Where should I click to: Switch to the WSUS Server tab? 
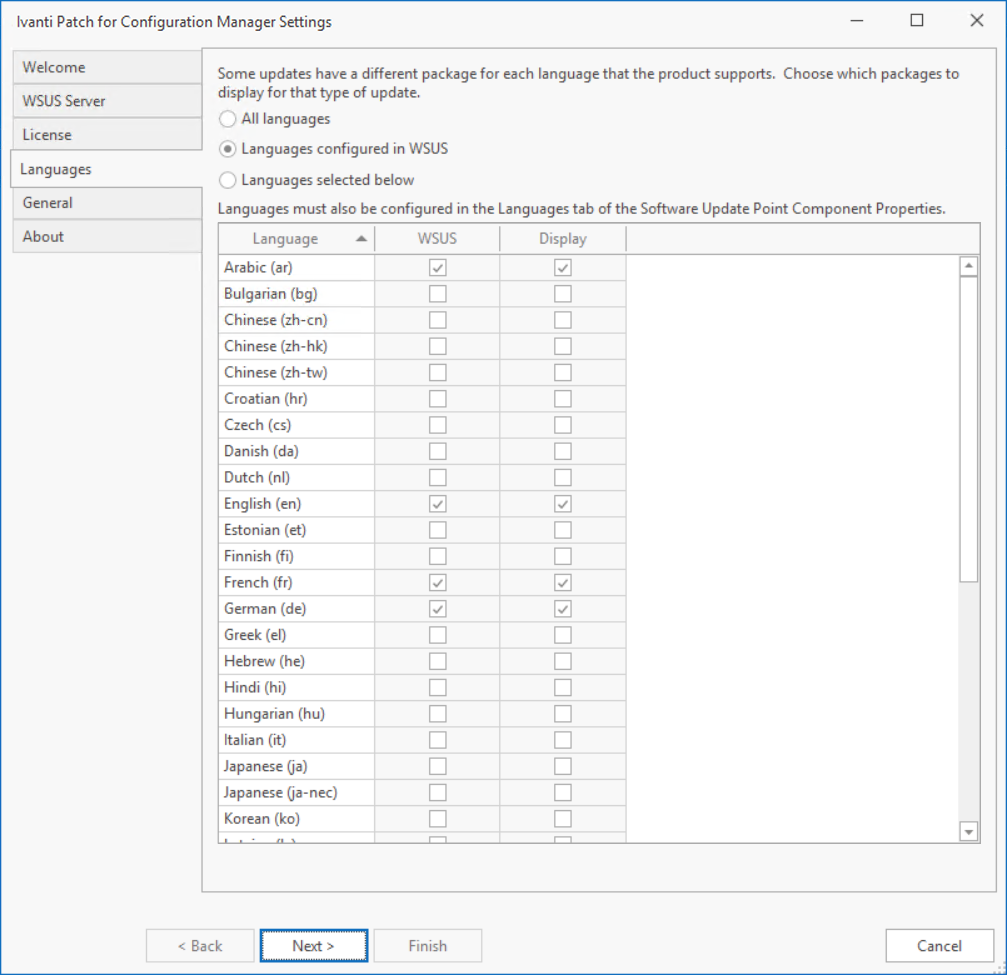tap(106, 101)
